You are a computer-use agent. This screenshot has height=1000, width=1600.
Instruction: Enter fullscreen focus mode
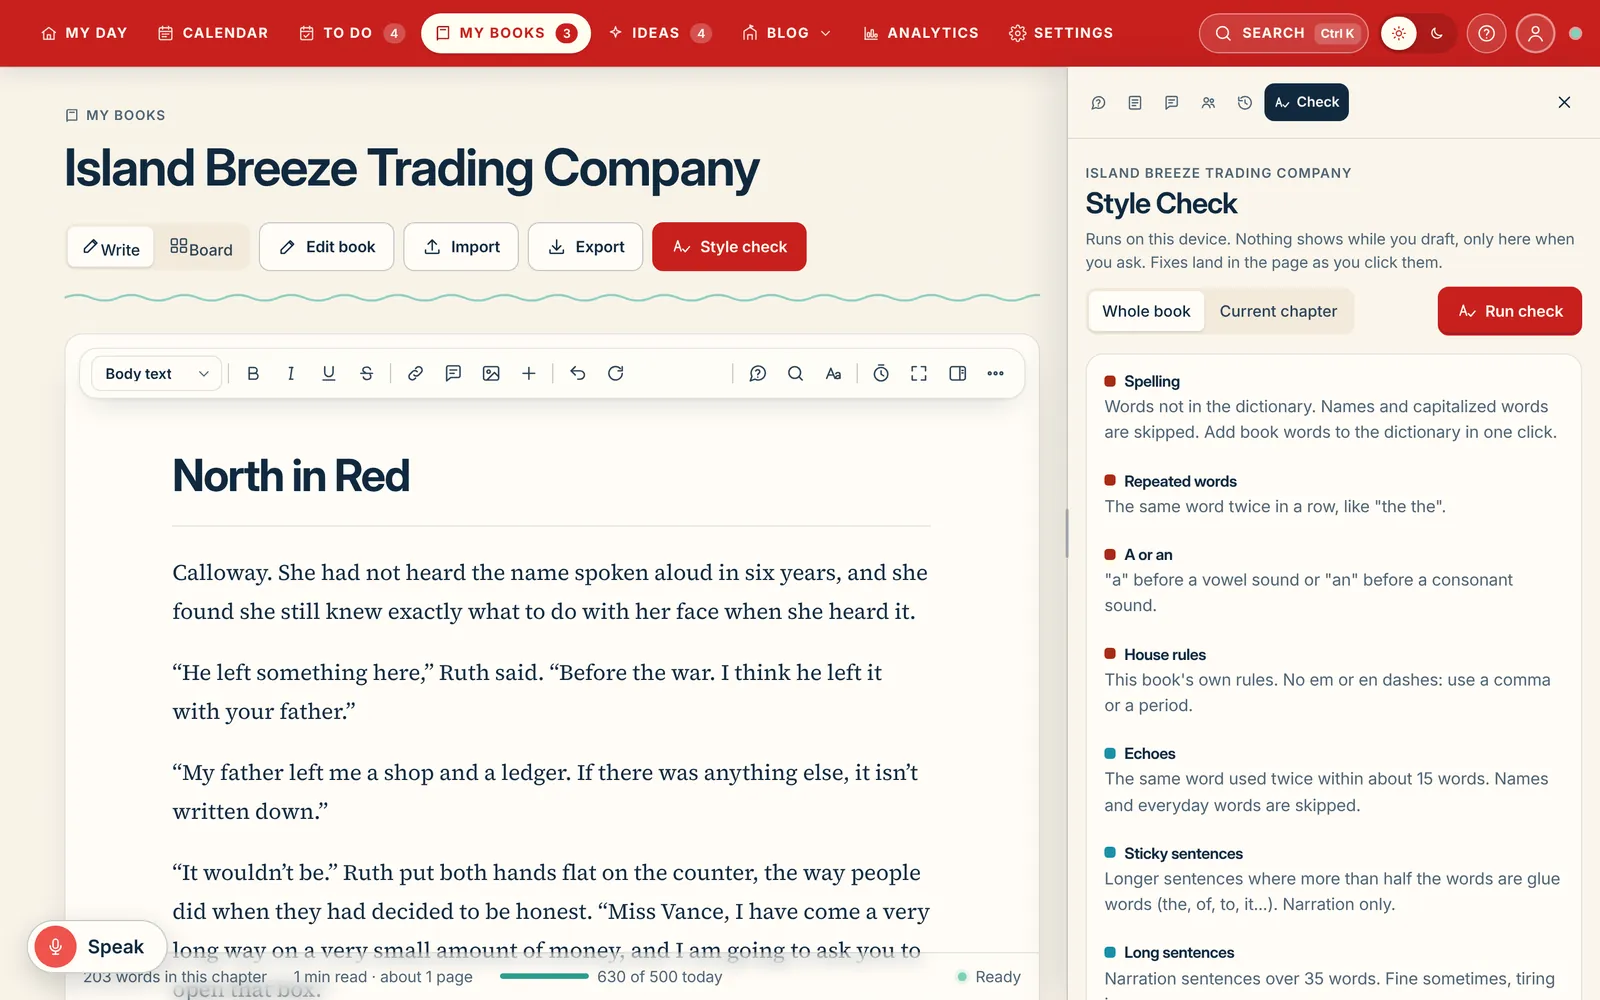coord(919,373)
